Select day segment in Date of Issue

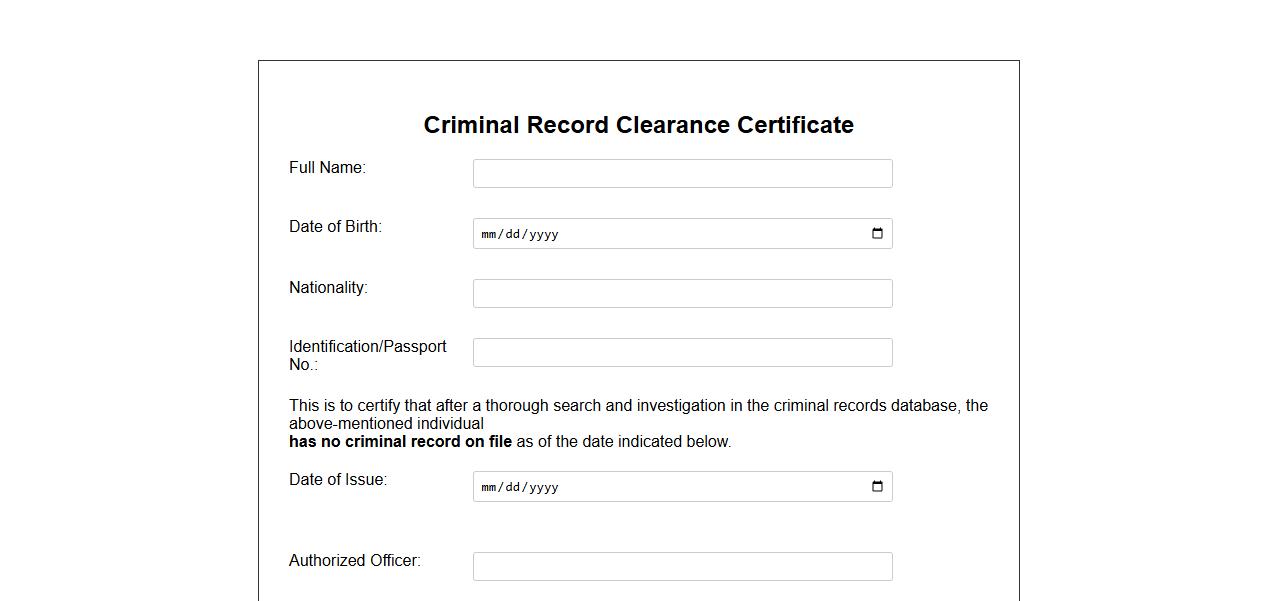[513, 487]
